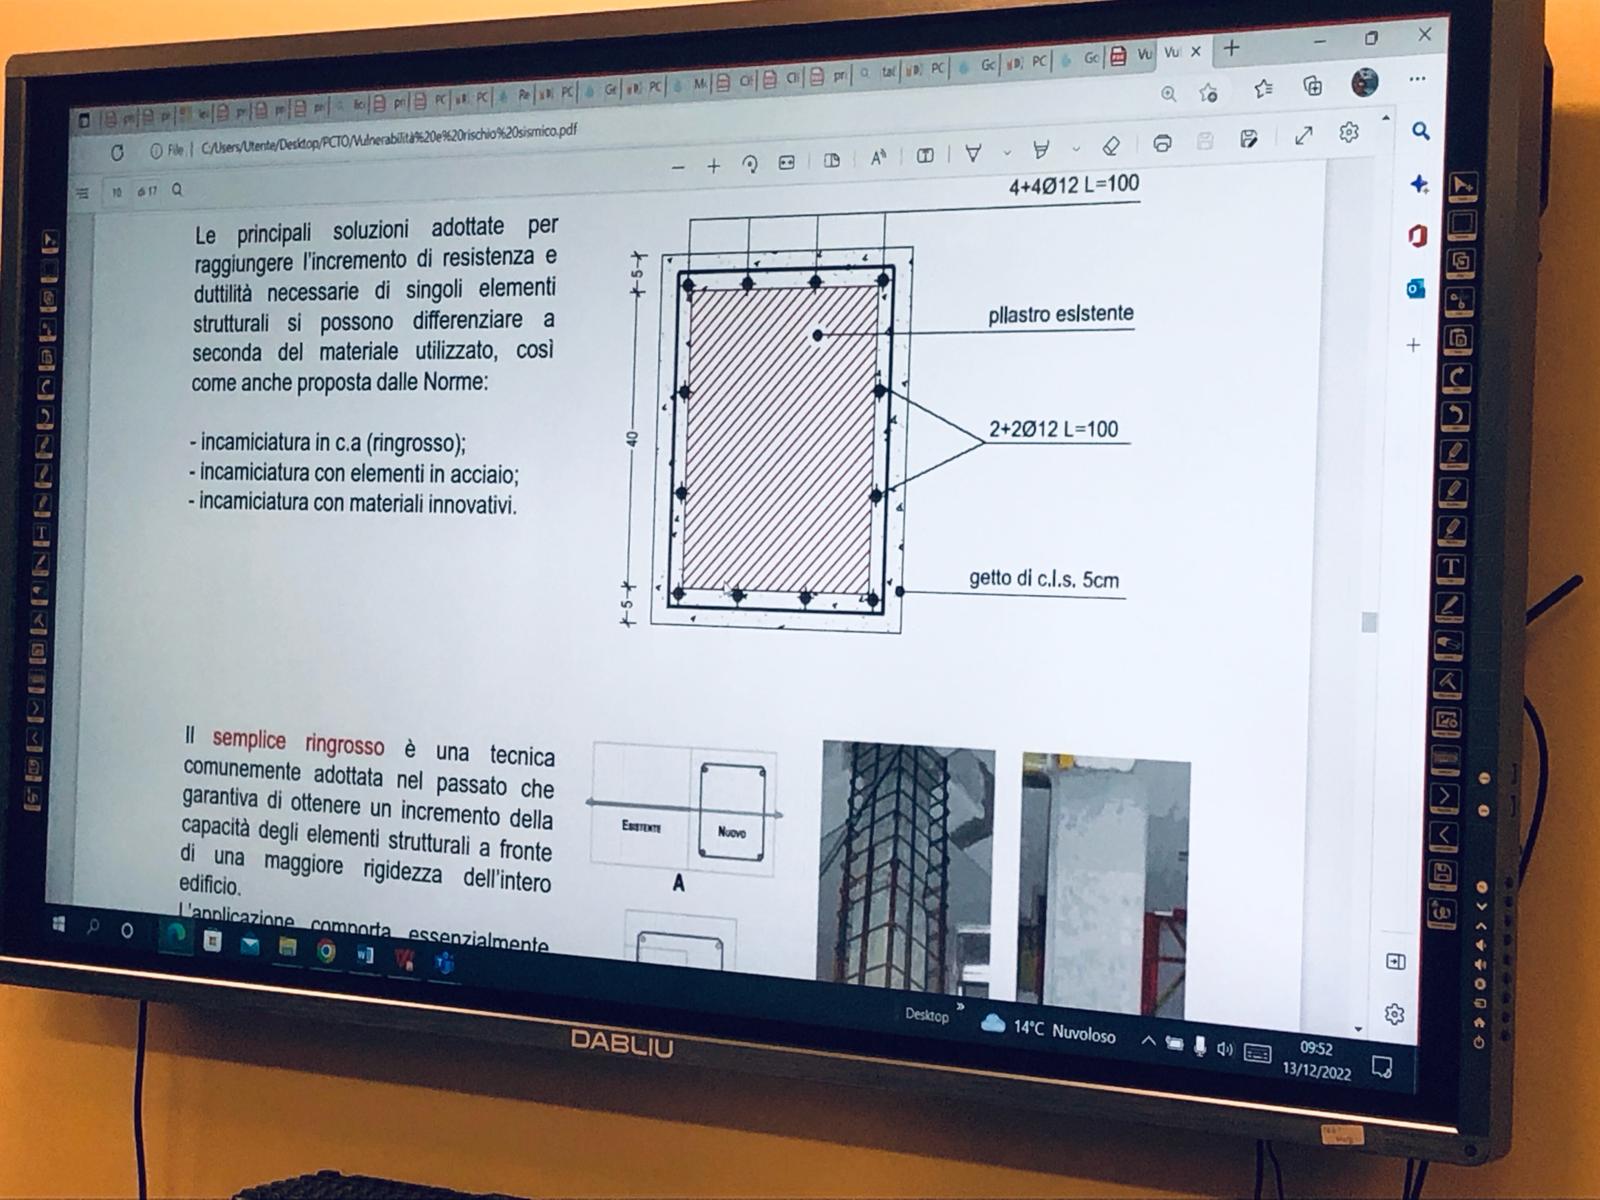Select the whiteboard text T tool on the right overlay

(x=1452, y=567)
